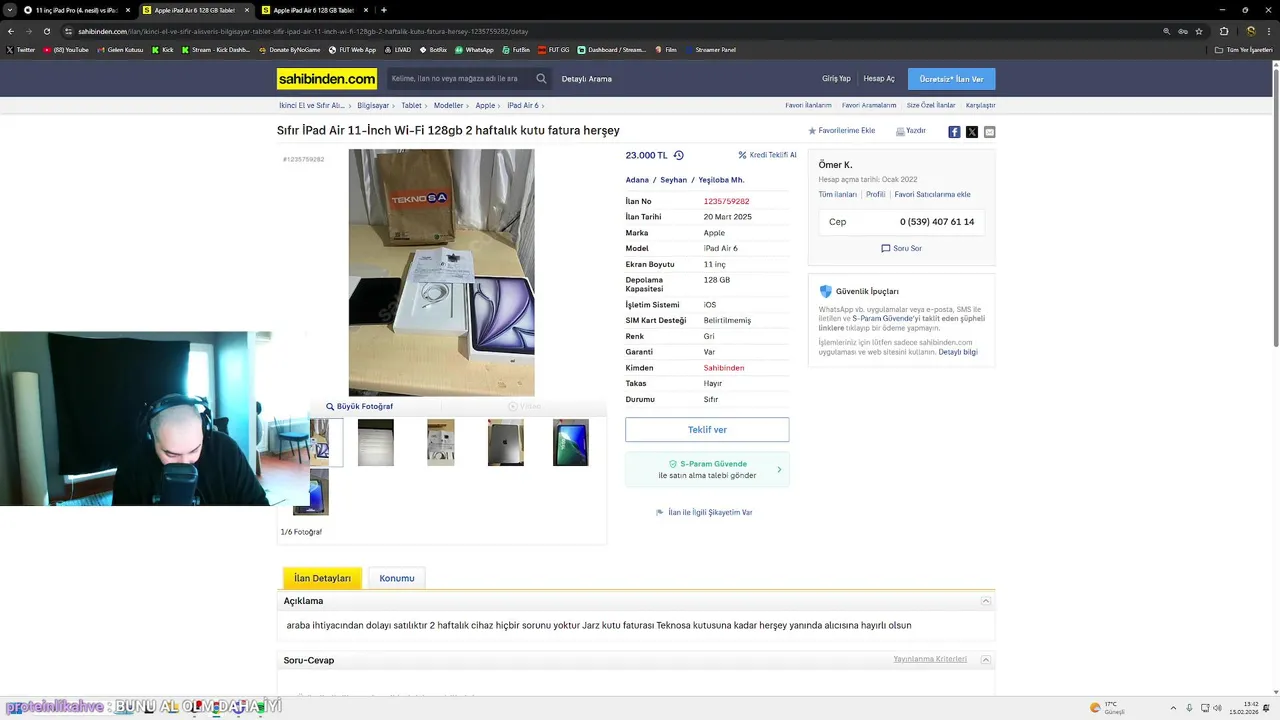Click the taskbar weather widget
Viewport: 1280px width, 720px height.
1107,708
